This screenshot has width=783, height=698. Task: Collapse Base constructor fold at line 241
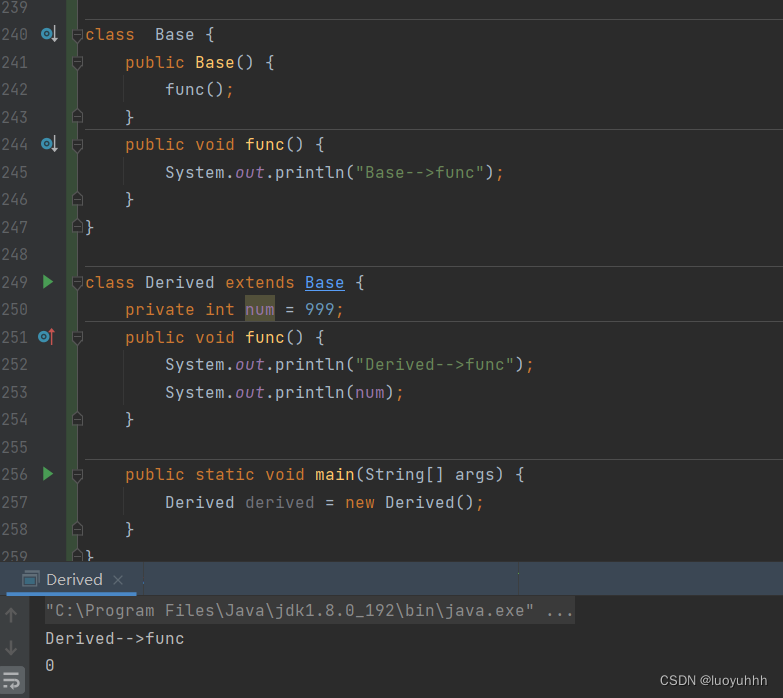click(77, 62)
